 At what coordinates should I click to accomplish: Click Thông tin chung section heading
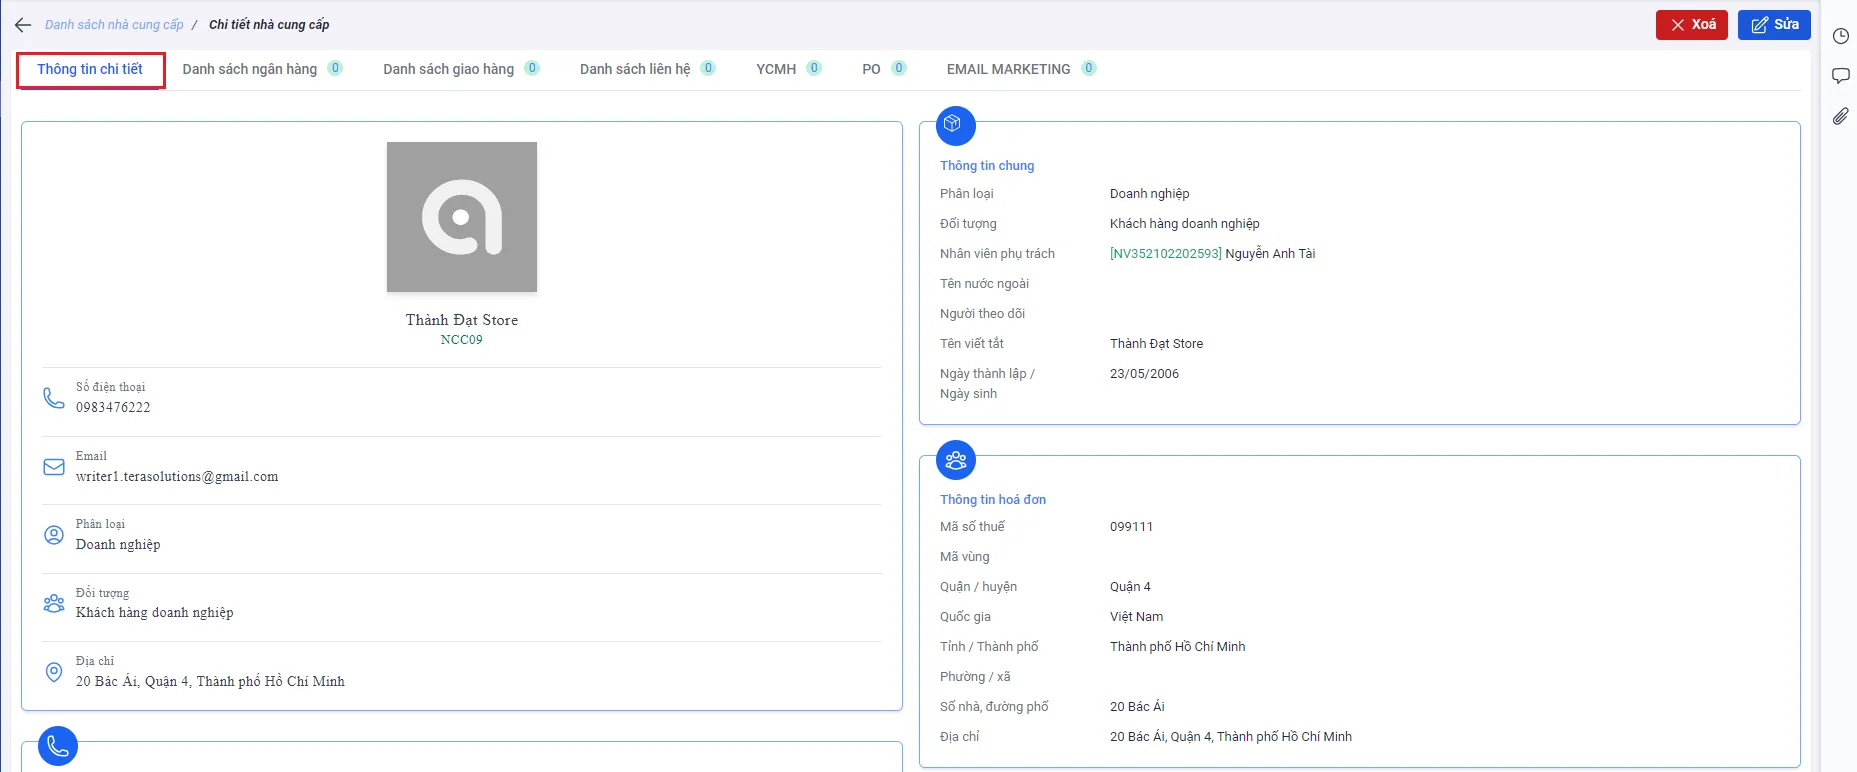(987, 166)
